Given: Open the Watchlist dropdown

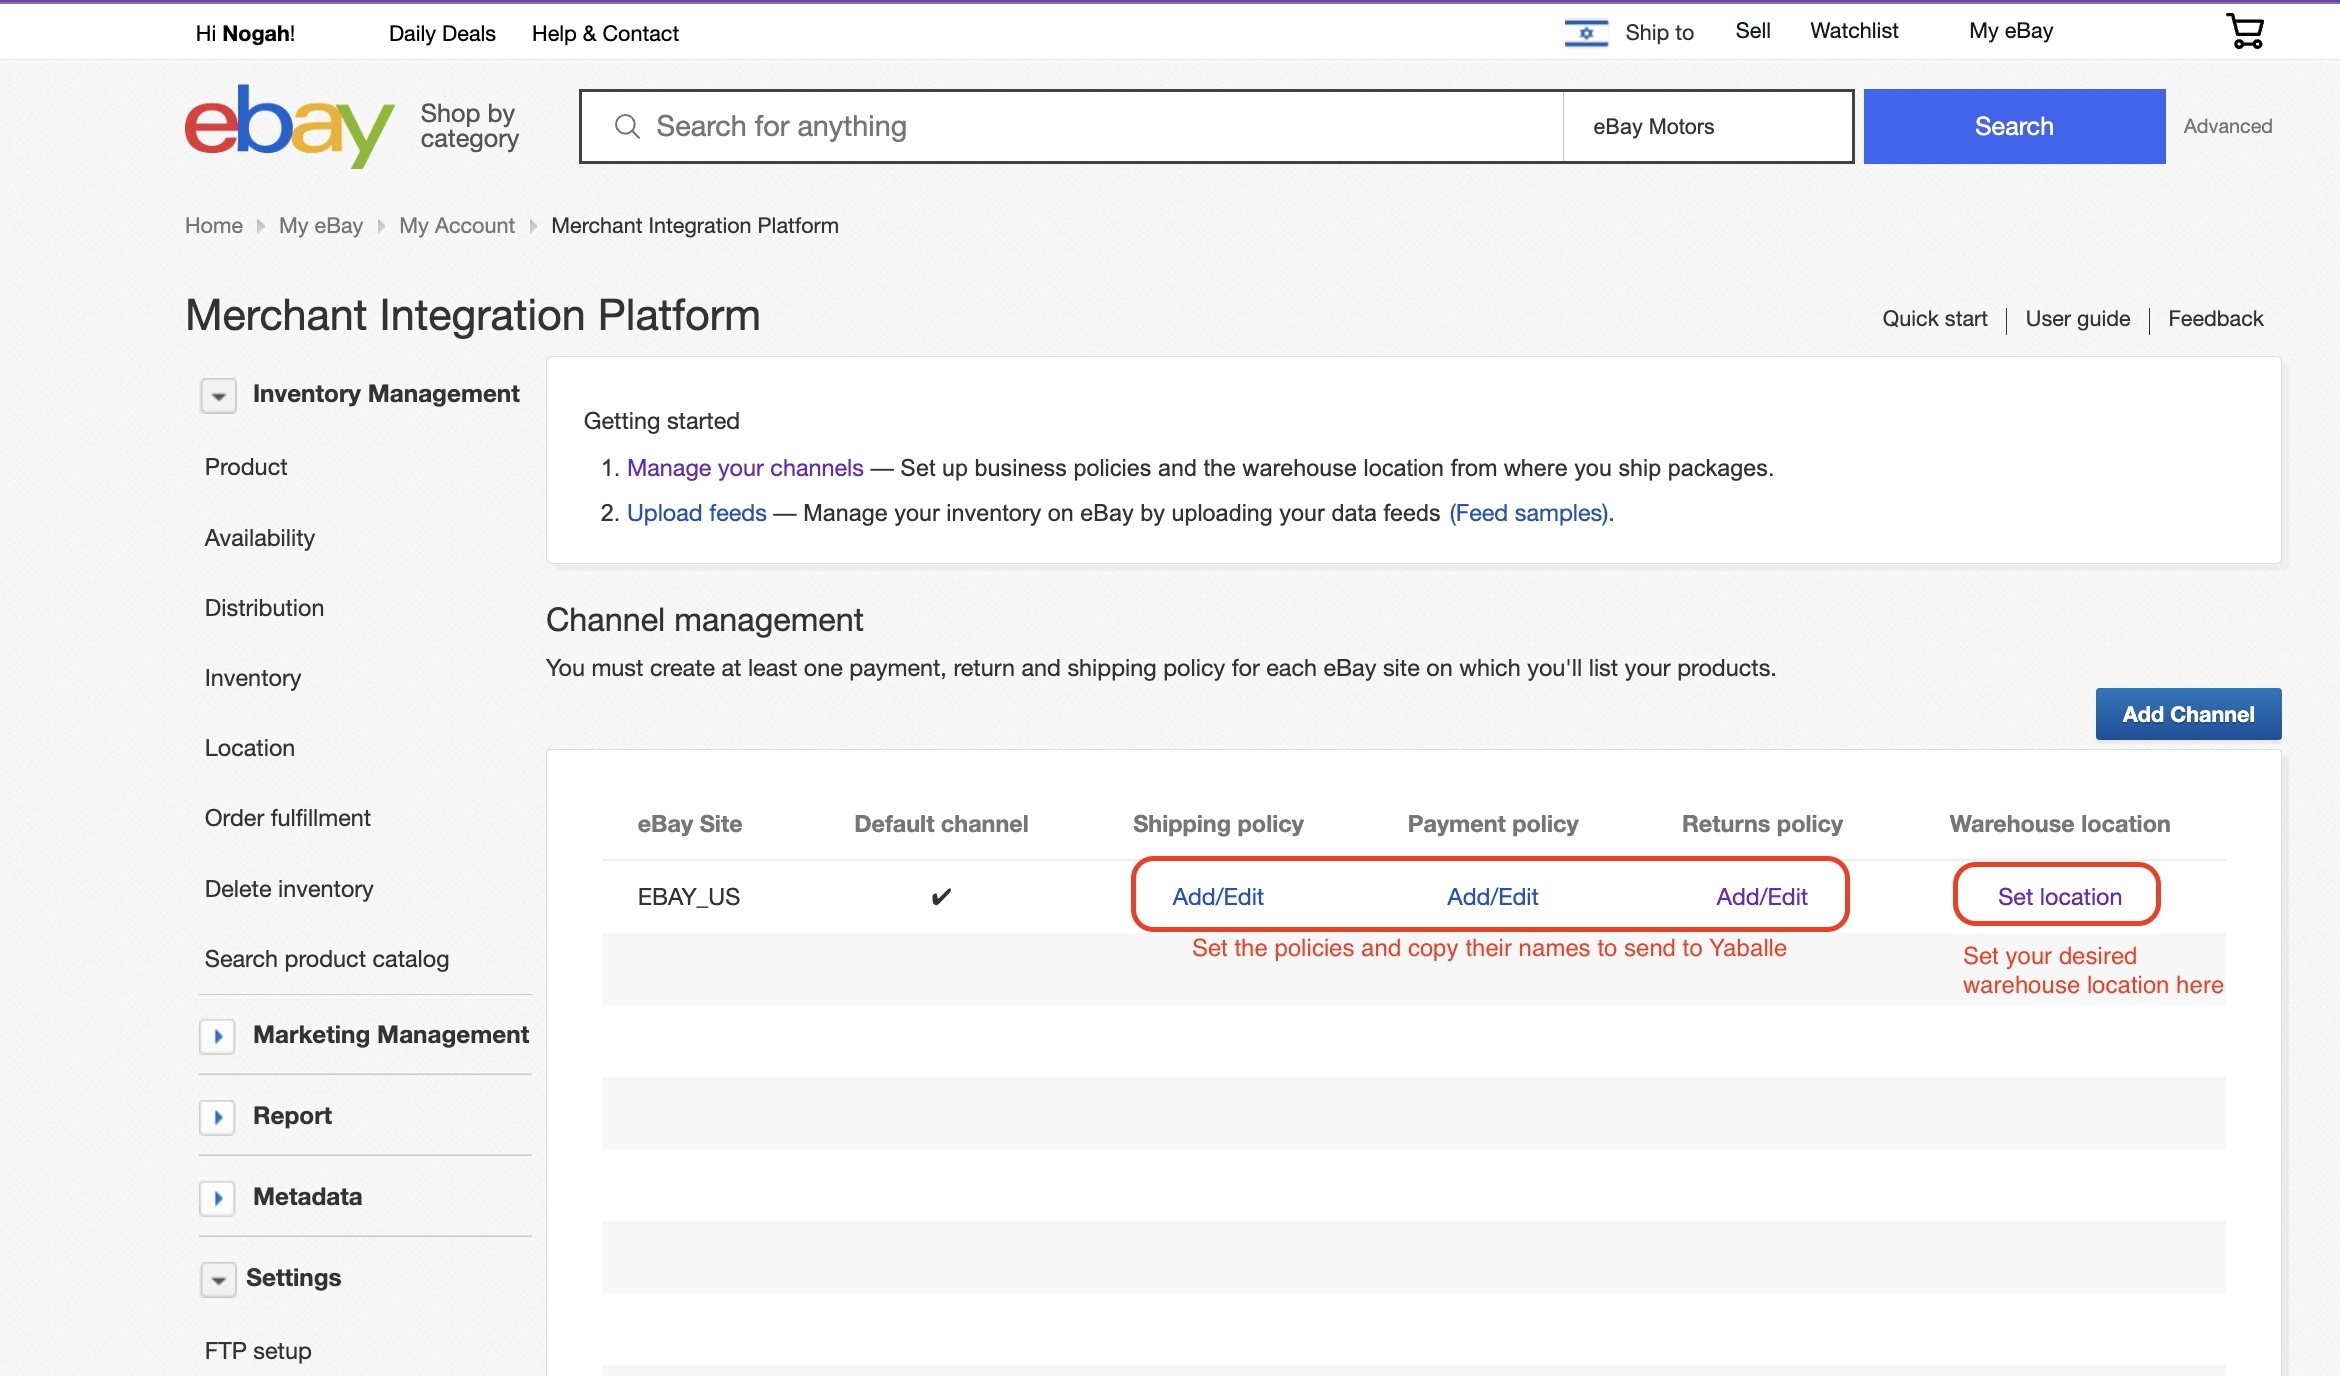Looking at the screenshot, I should (x=1854, y=31).
